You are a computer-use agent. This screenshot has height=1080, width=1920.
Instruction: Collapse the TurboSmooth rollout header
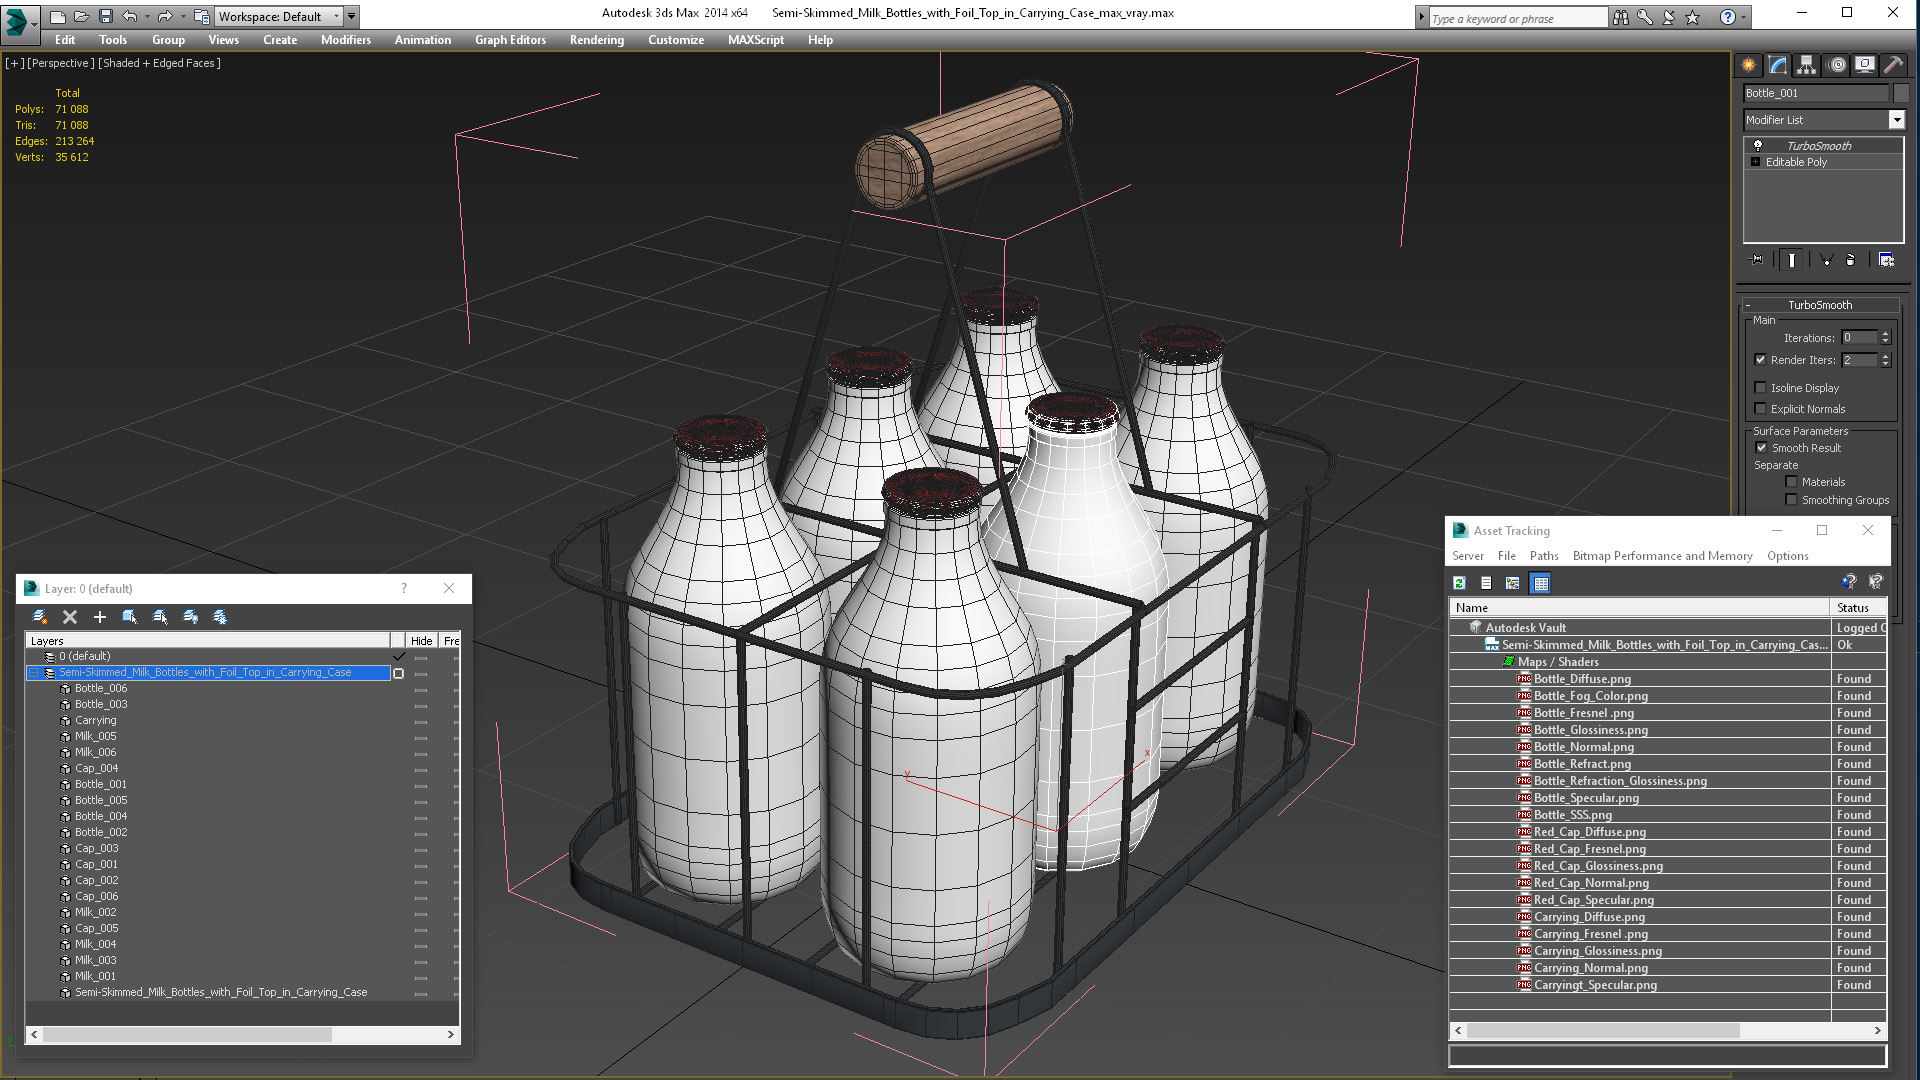[x=1820, y=305]
